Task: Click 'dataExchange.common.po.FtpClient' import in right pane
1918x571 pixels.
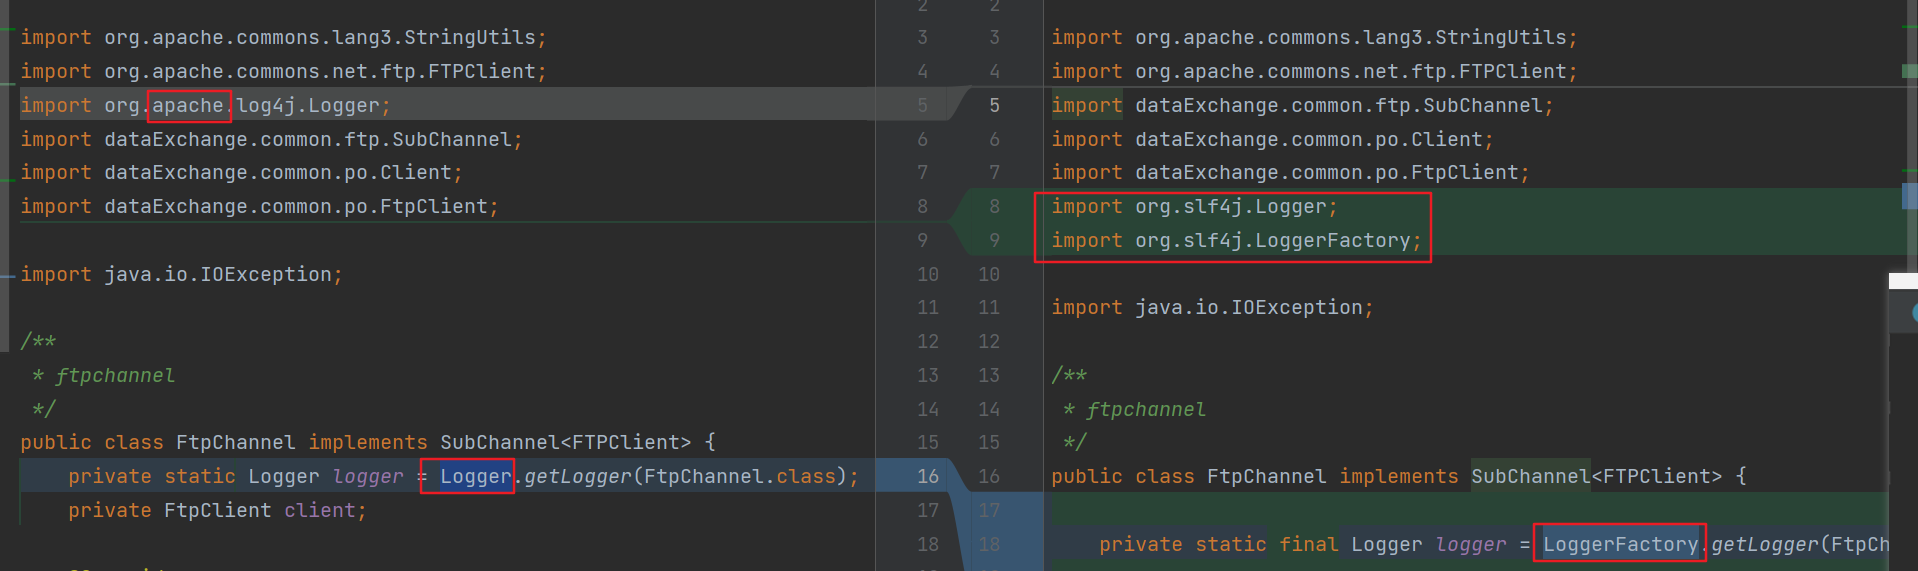Action: (x=1290, y=172)
